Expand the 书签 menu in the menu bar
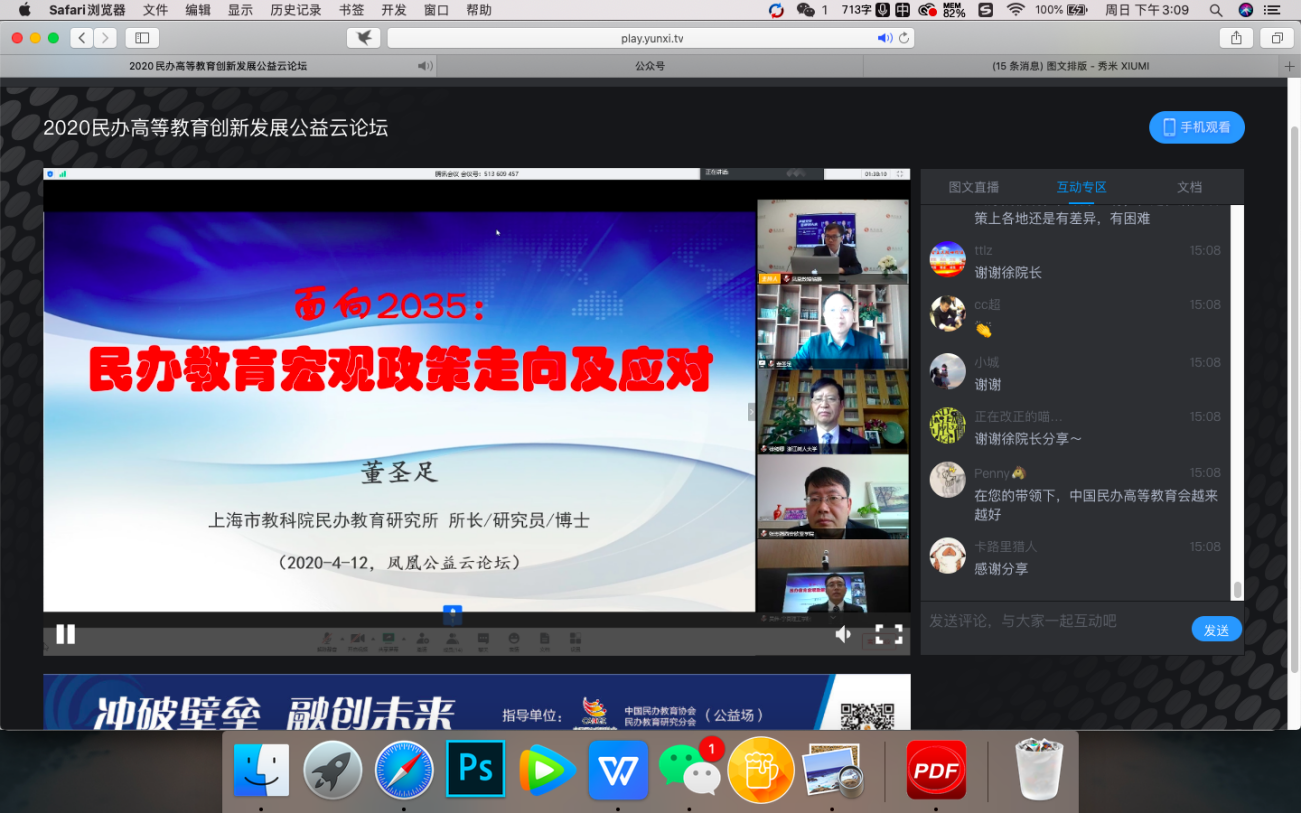 tap(351, 10)
